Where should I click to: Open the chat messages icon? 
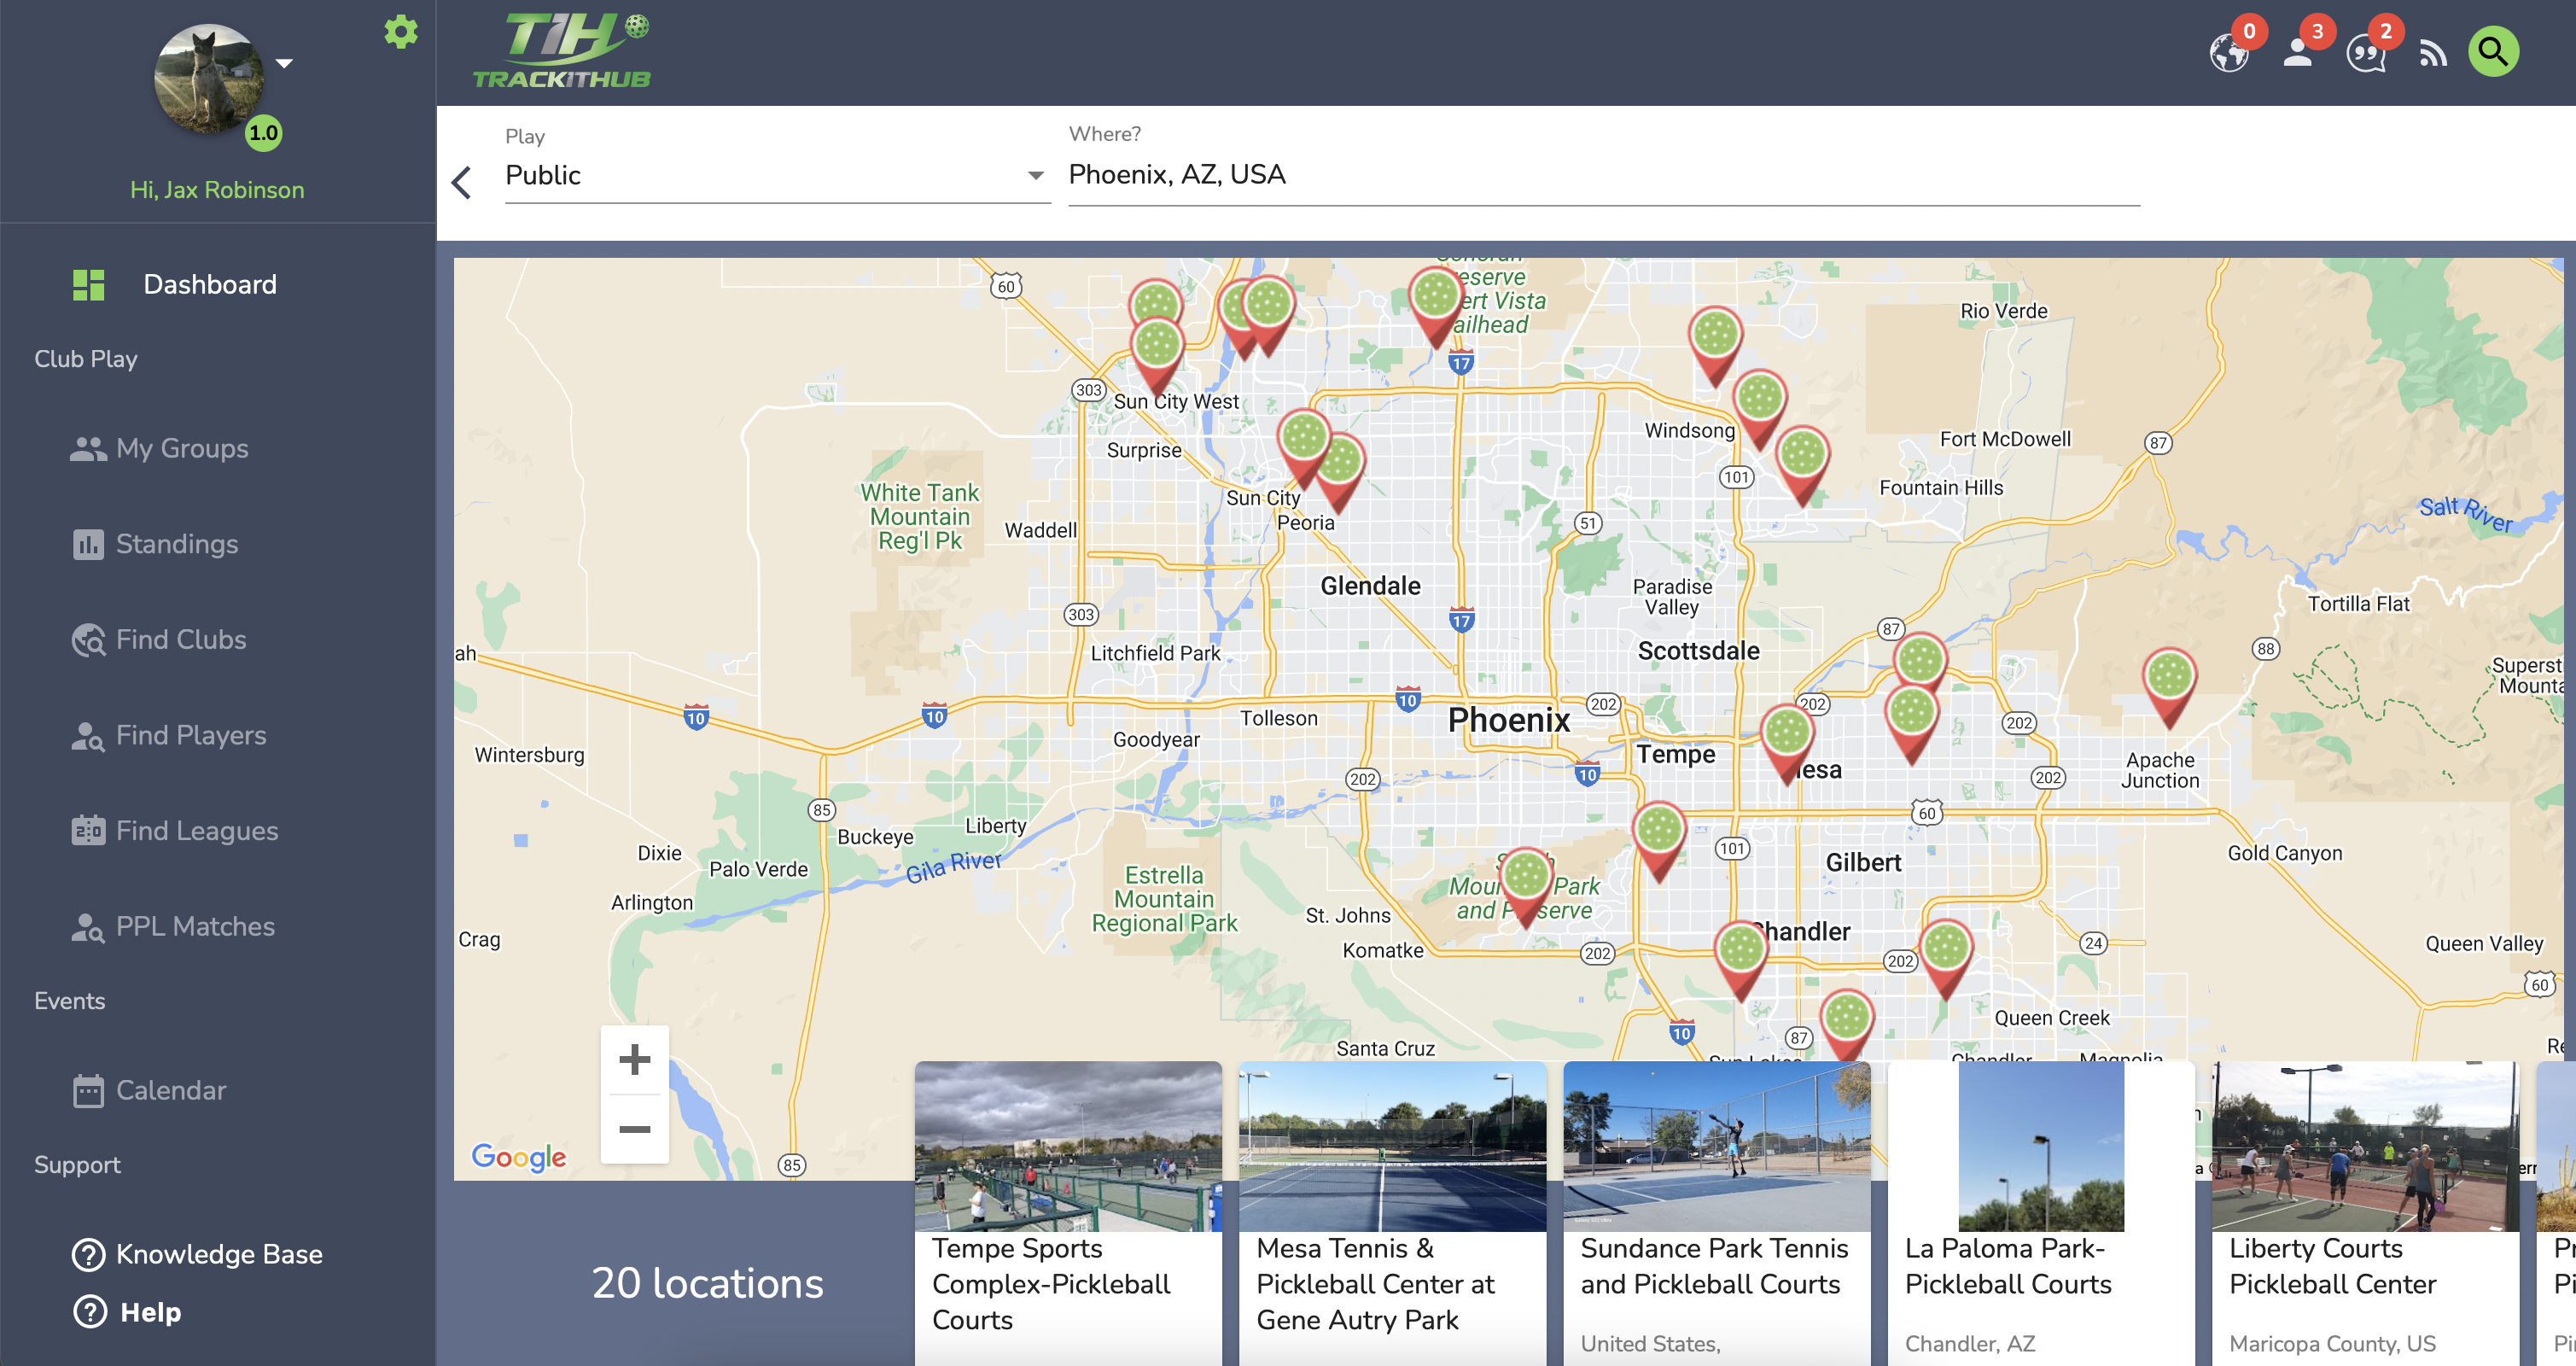point(2366,53)
